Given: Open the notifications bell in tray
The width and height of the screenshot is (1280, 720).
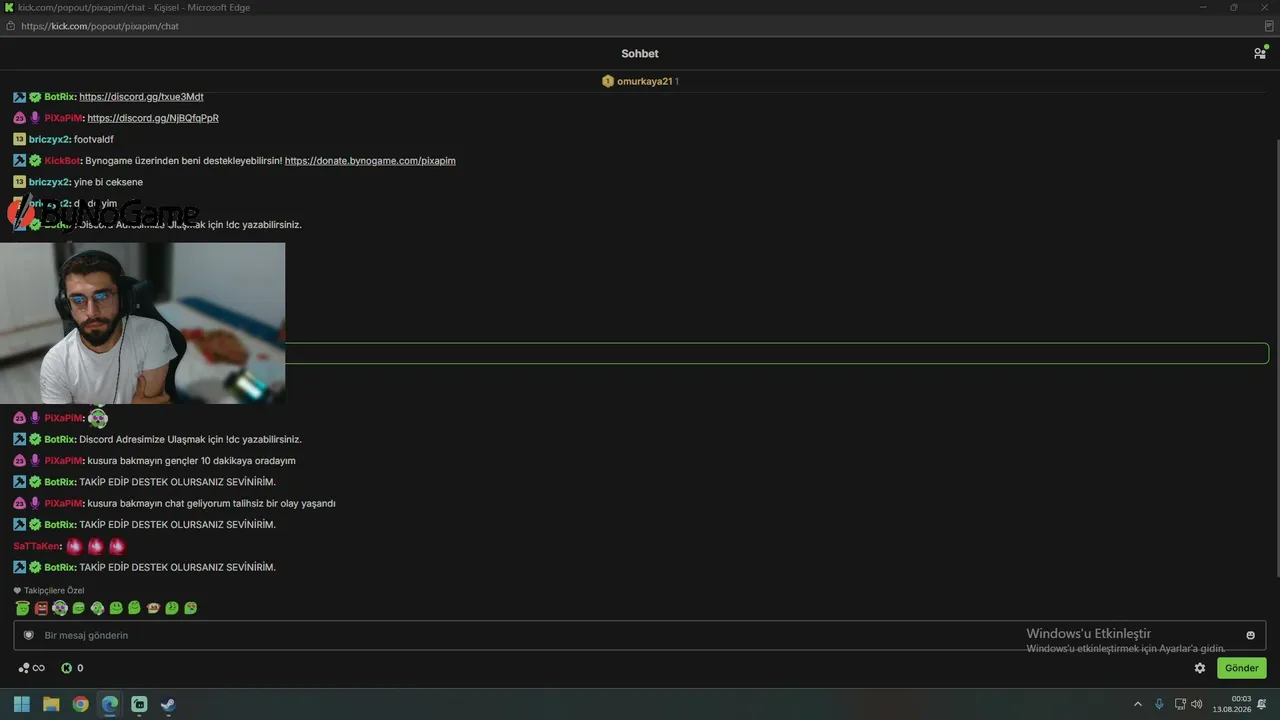Looking at the screenshot, I should pyautogui.click(x=1262, y=704).
